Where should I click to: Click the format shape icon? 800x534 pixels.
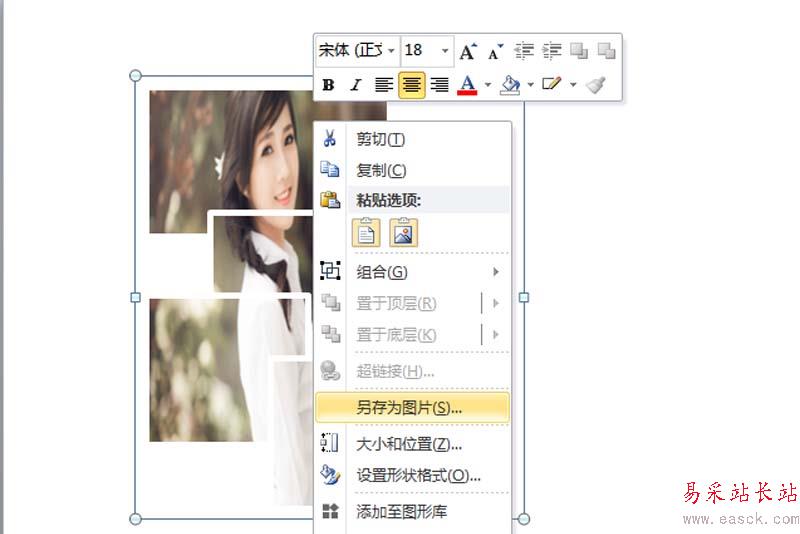330,474
